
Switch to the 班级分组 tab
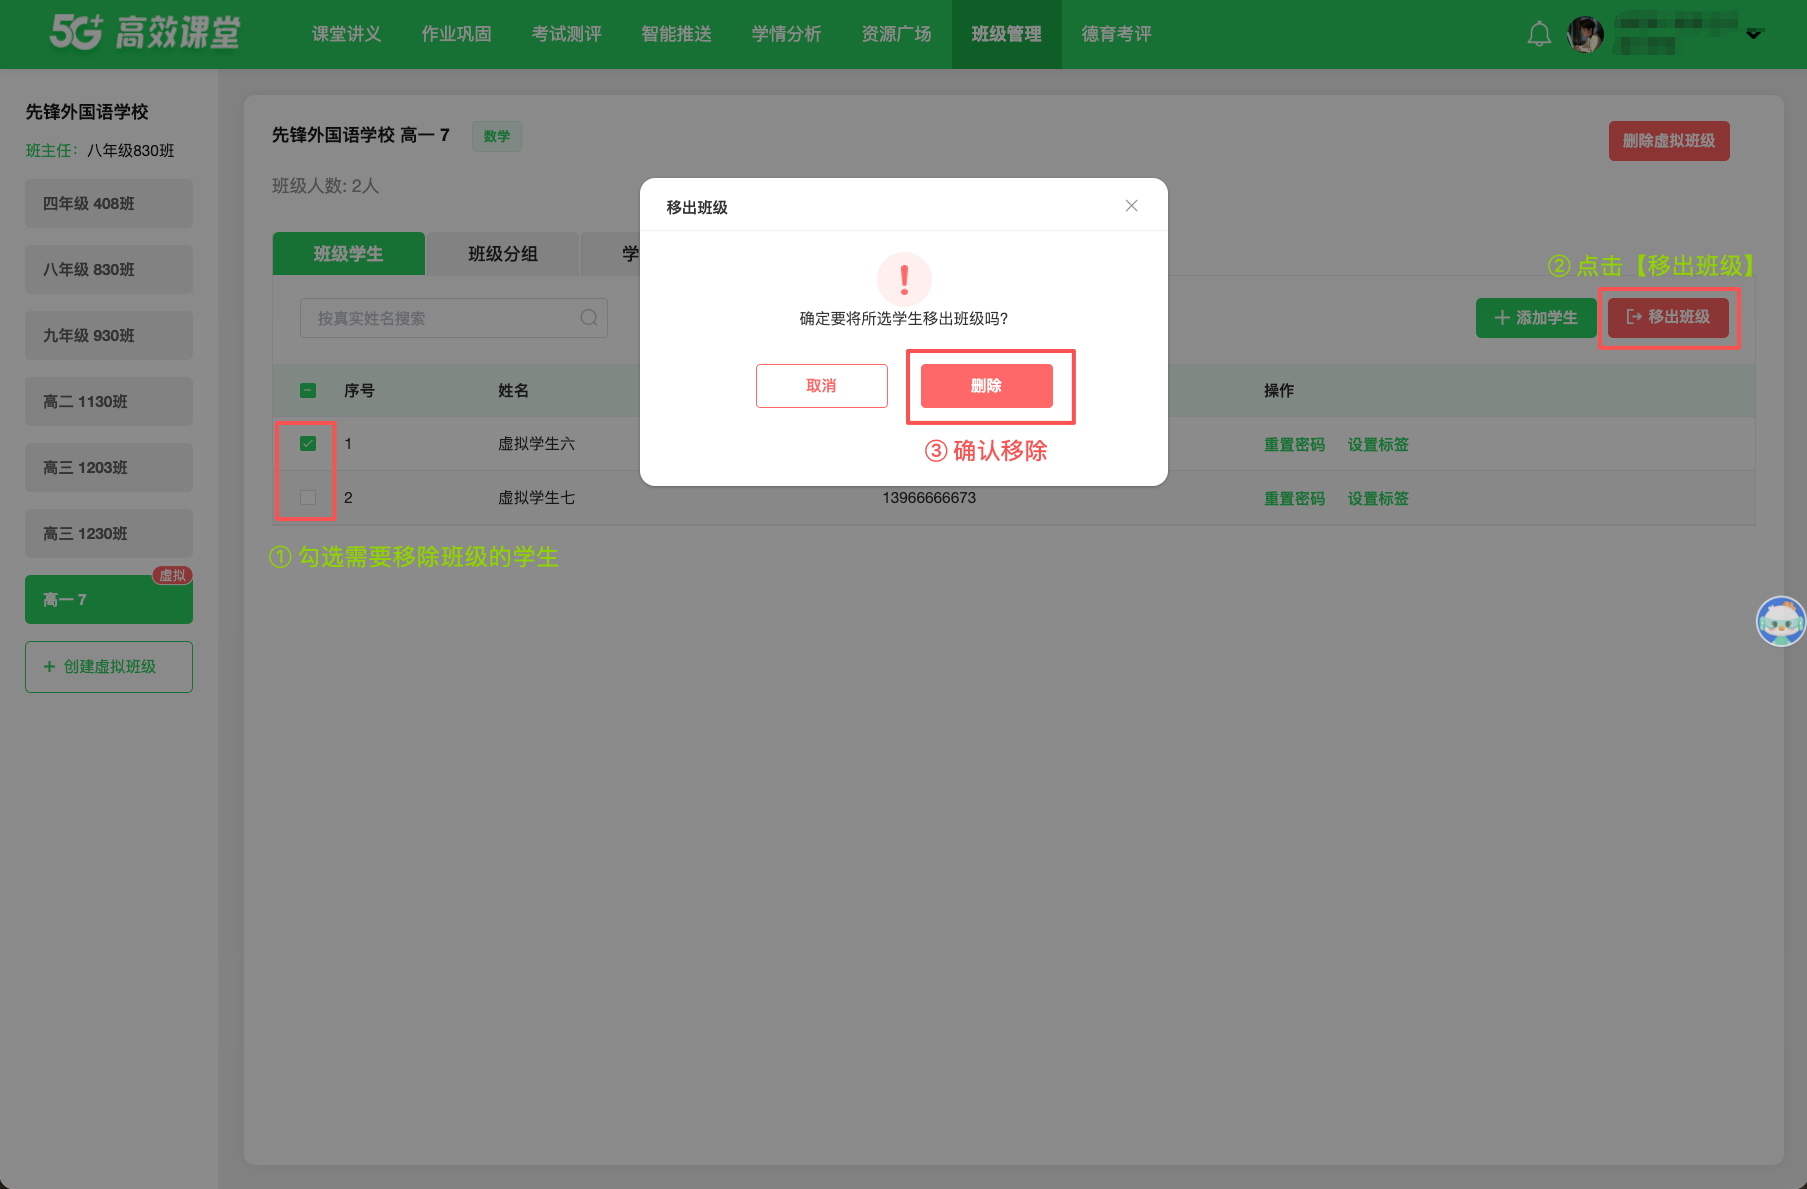(x=503, y=254)
